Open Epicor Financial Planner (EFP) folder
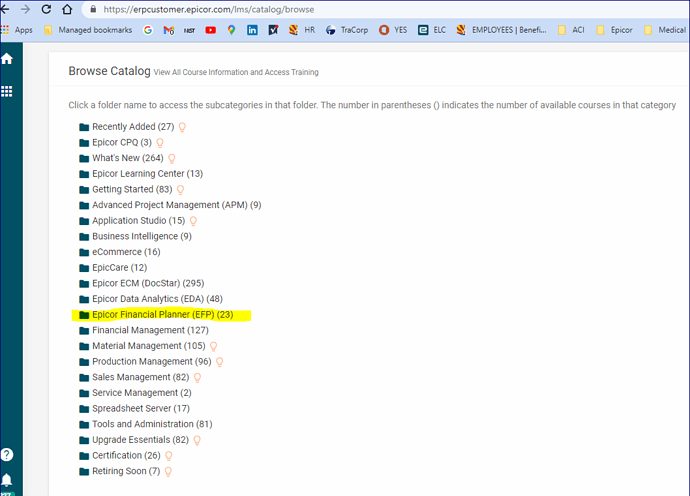Screen dimensions: 690x496 click(156, 315)
